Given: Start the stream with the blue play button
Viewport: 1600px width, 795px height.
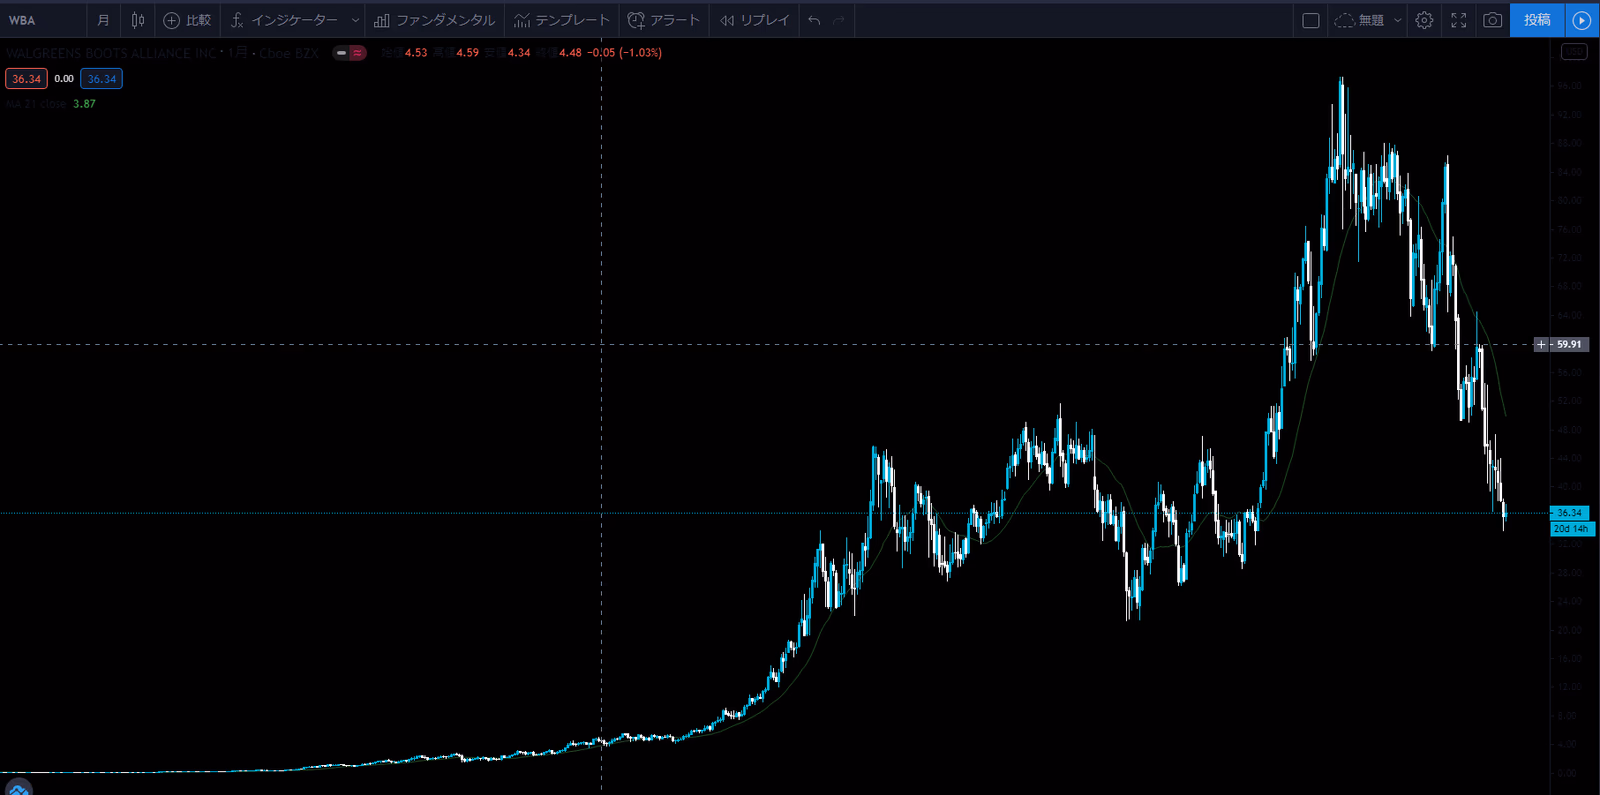Looking at the screenshot, I should click(x=1581, y=20).
